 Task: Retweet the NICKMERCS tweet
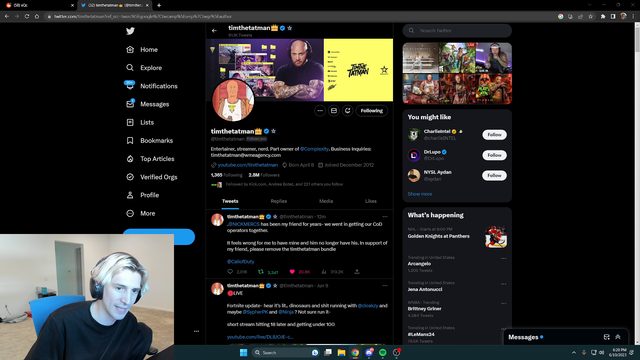[260, 271]
